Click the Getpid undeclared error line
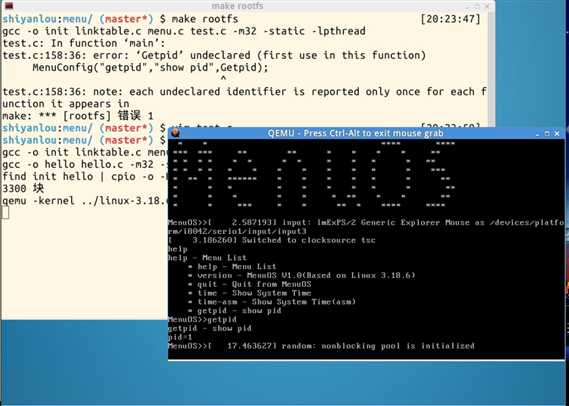This screenshot has height=406, width=569. click(x=214, y=55)
